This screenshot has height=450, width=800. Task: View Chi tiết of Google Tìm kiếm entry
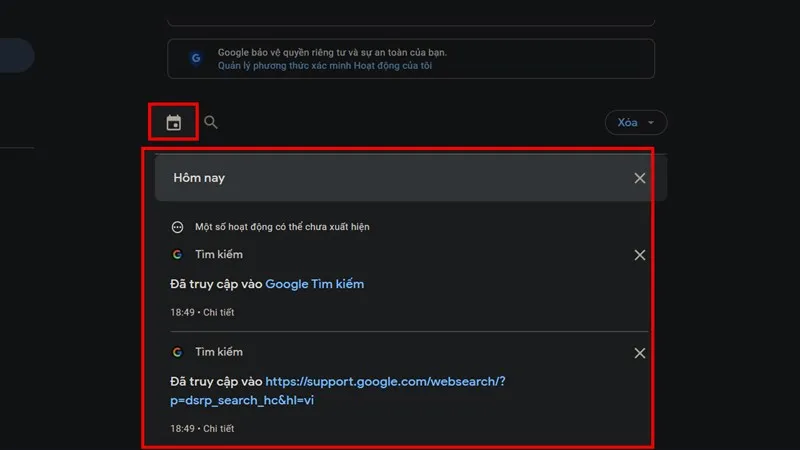[x=218, y=313]
